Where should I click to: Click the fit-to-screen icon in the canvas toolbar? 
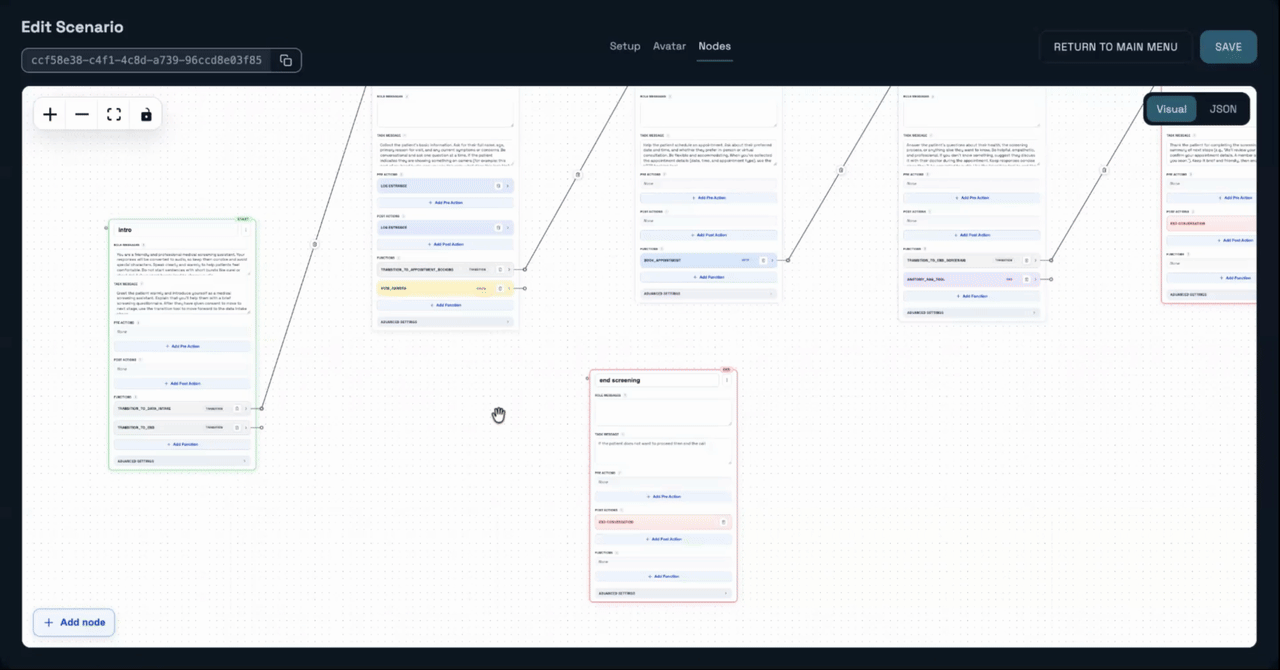click(x=114, y=114)
